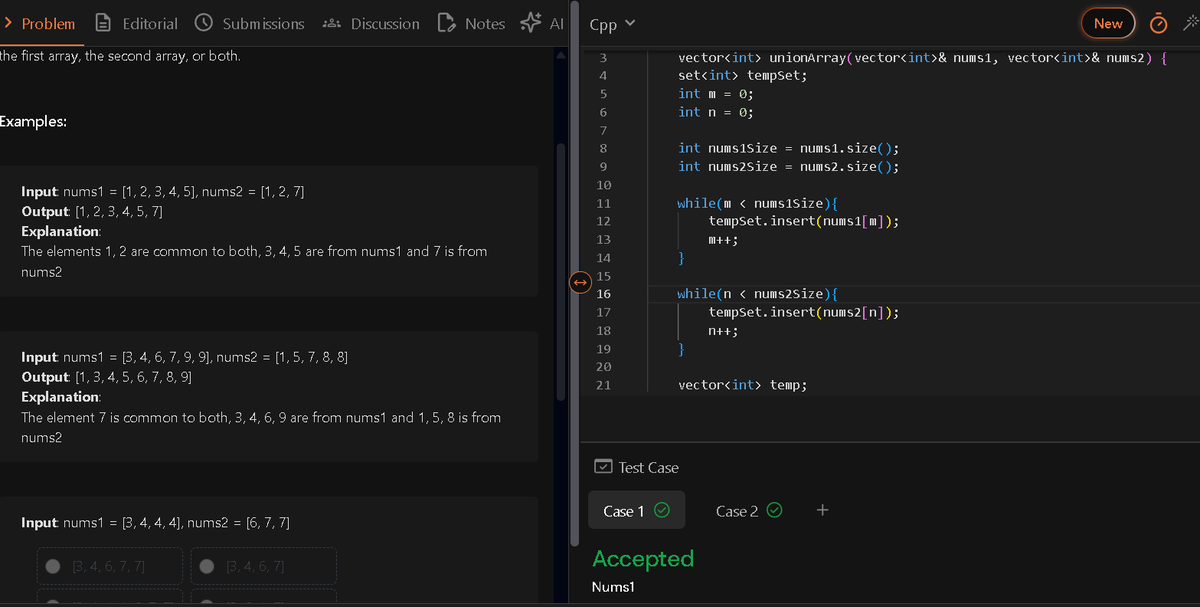Switch to the Editorial tab

[x=136, y=23]
